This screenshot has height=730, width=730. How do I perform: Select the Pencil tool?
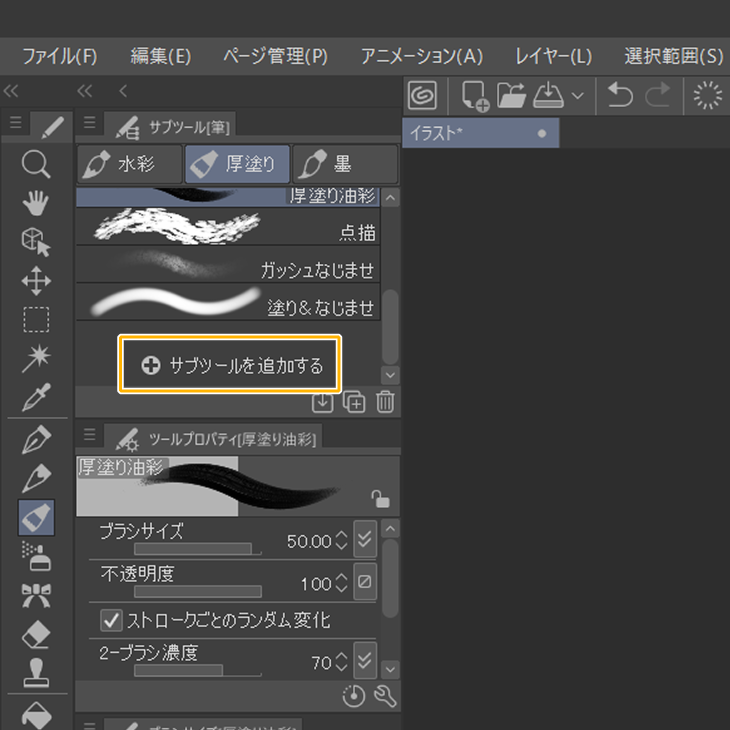pyautogui.click(x=36, y=478)
